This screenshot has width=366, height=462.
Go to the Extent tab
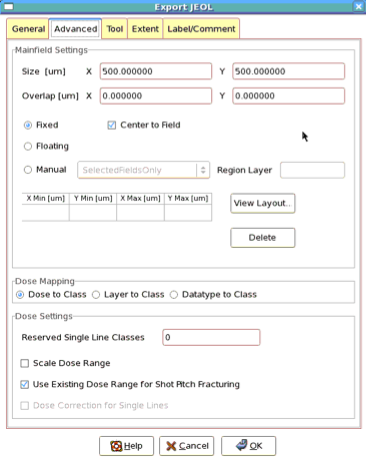pos(145,29)
